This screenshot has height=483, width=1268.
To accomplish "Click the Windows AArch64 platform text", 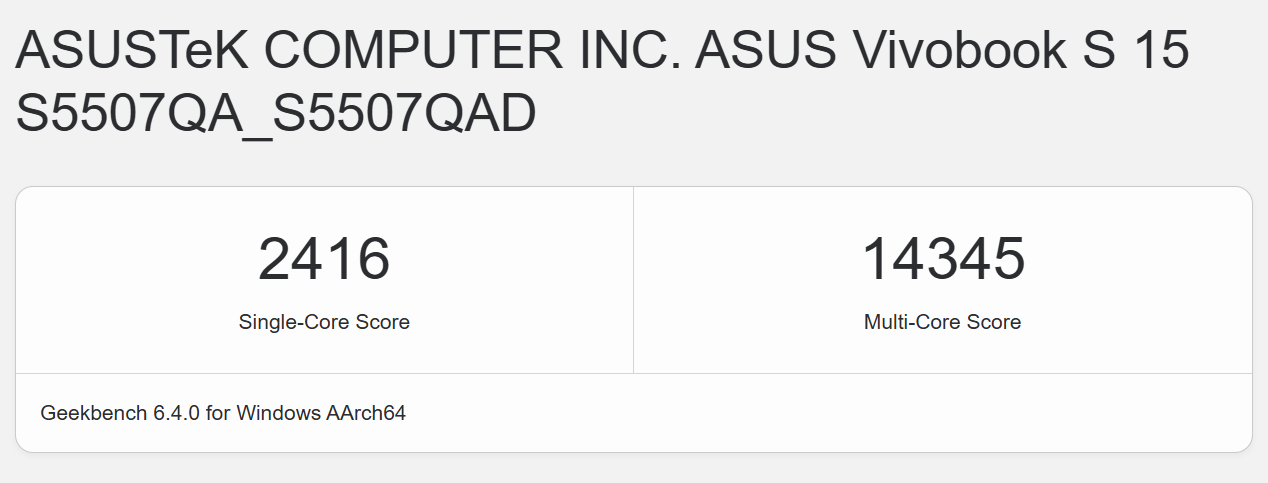I will coord(321,412).
